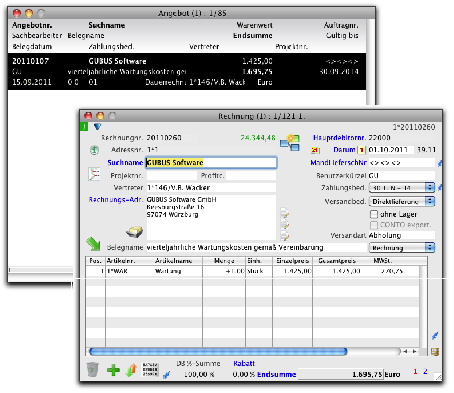454x393 pixels.
Task: Click the middle document edit note icon
Action: (285, 224)
